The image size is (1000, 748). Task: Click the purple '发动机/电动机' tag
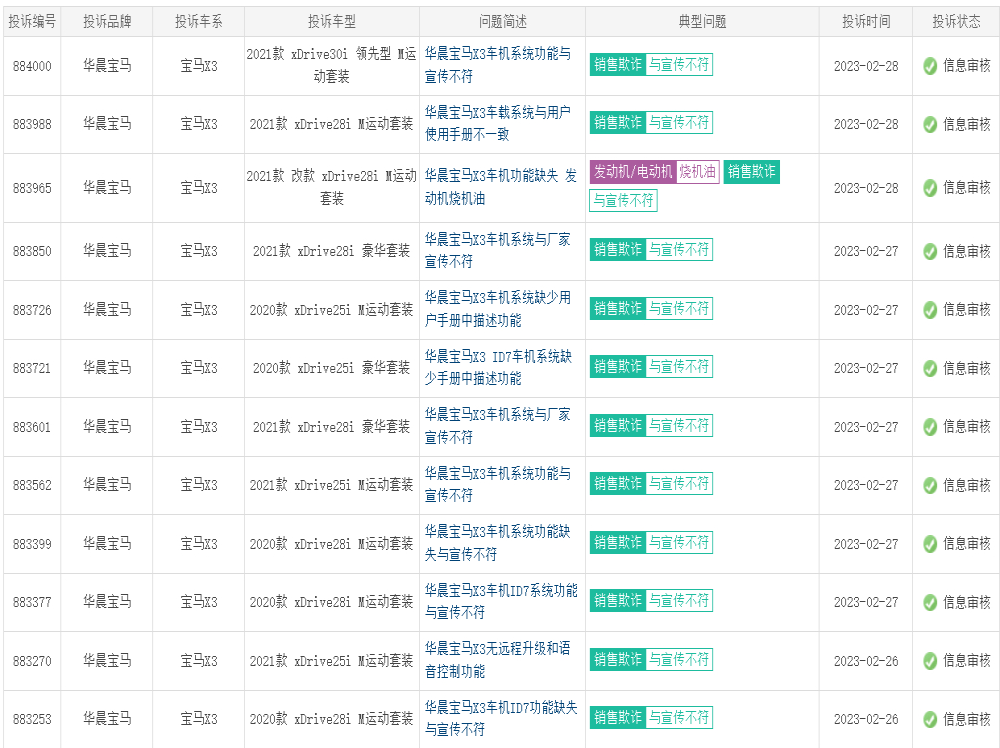[633, 172]
